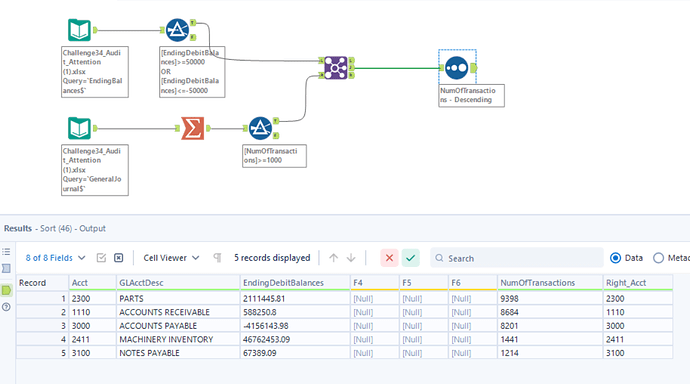This screenshot has width=690, height=384.
Task: Click the NumOfTransactions column header
Action: [x=550, y=283]
